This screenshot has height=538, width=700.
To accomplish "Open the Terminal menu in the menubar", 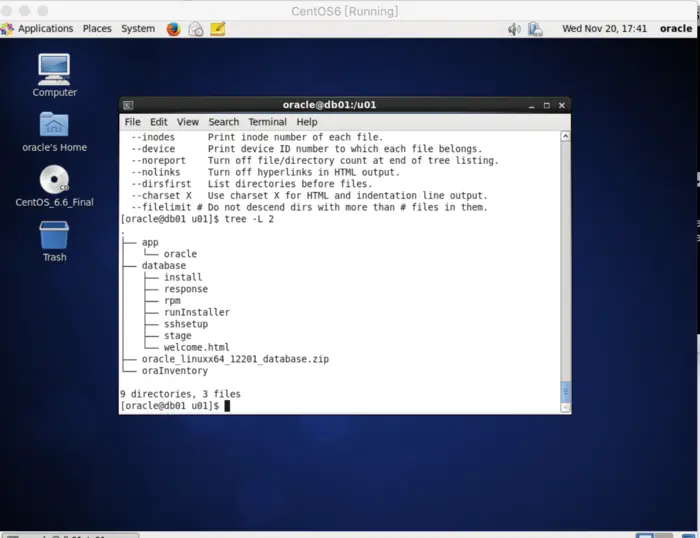I will pyautogui.click(x=267, y=122).
